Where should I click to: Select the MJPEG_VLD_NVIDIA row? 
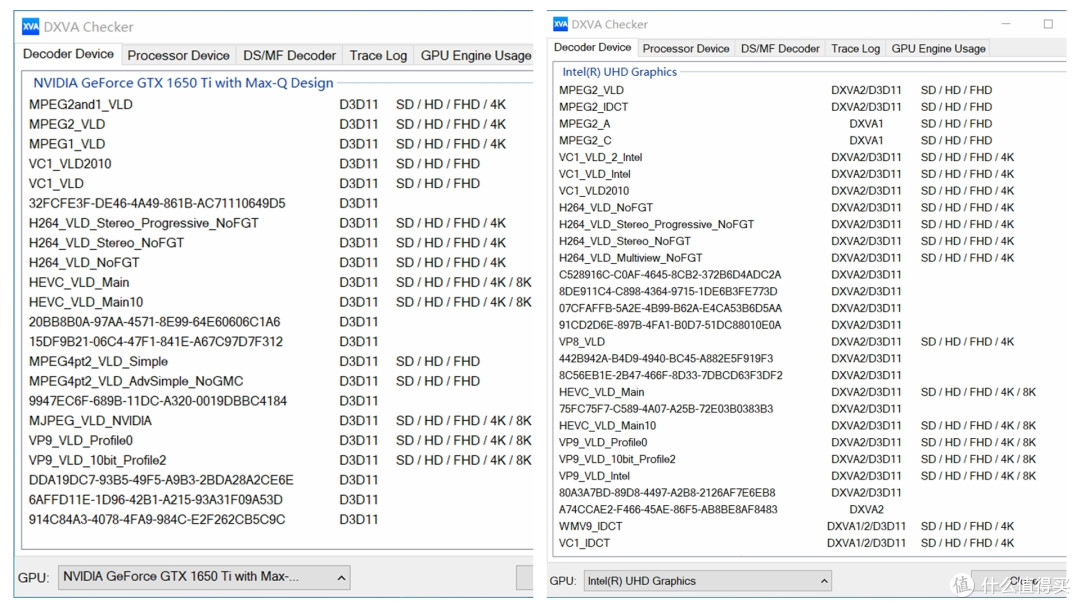click(280, 421)
